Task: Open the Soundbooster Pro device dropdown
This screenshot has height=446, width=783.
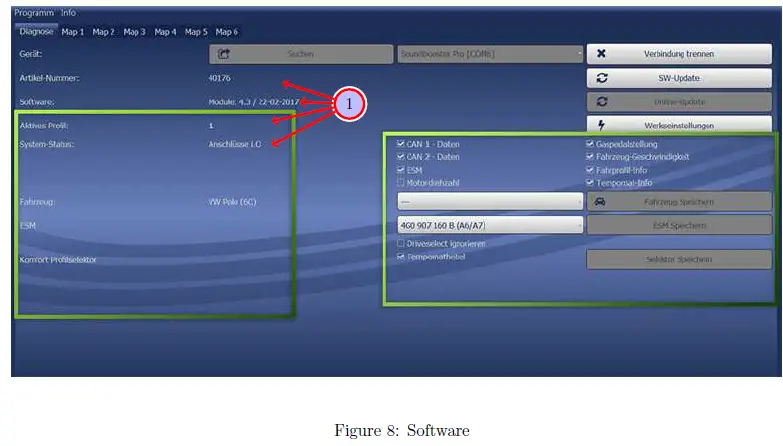Action: click(x=490, y=54)
